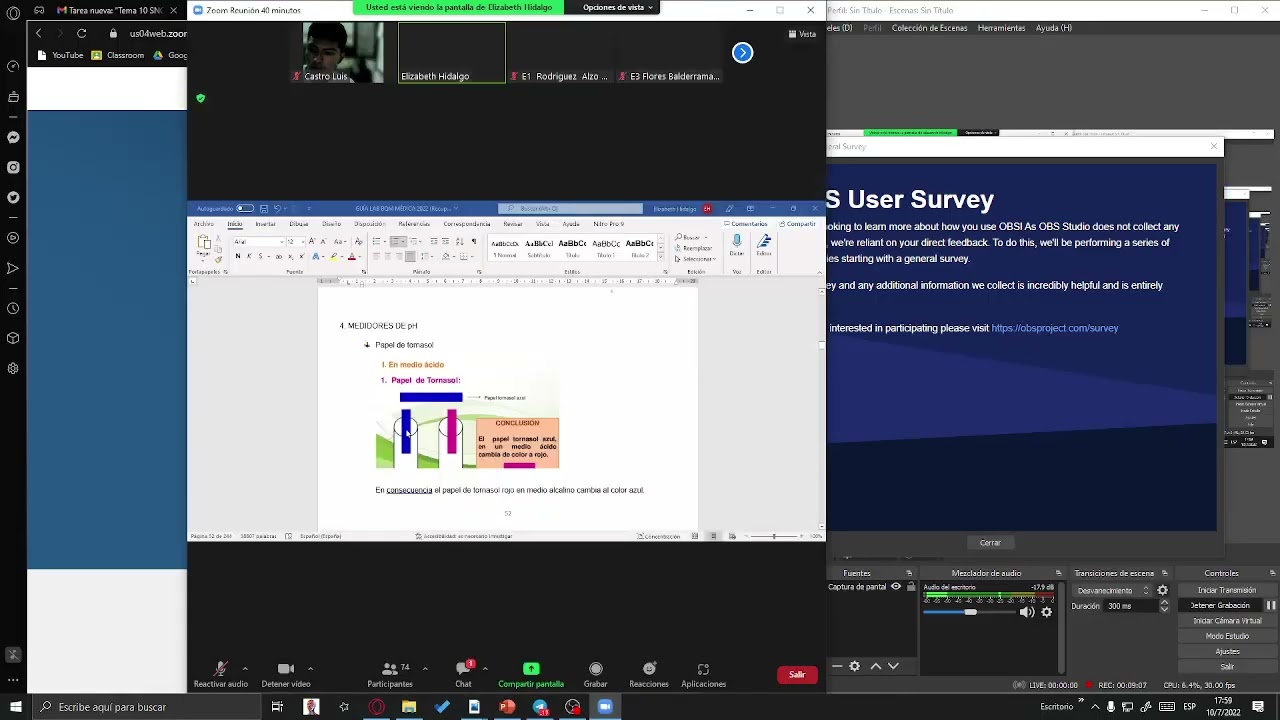This screenshot has width=1280, height=720.
Task: Click Detener Grabación button
Action: pyautogui.click(x=1220, y=605)
